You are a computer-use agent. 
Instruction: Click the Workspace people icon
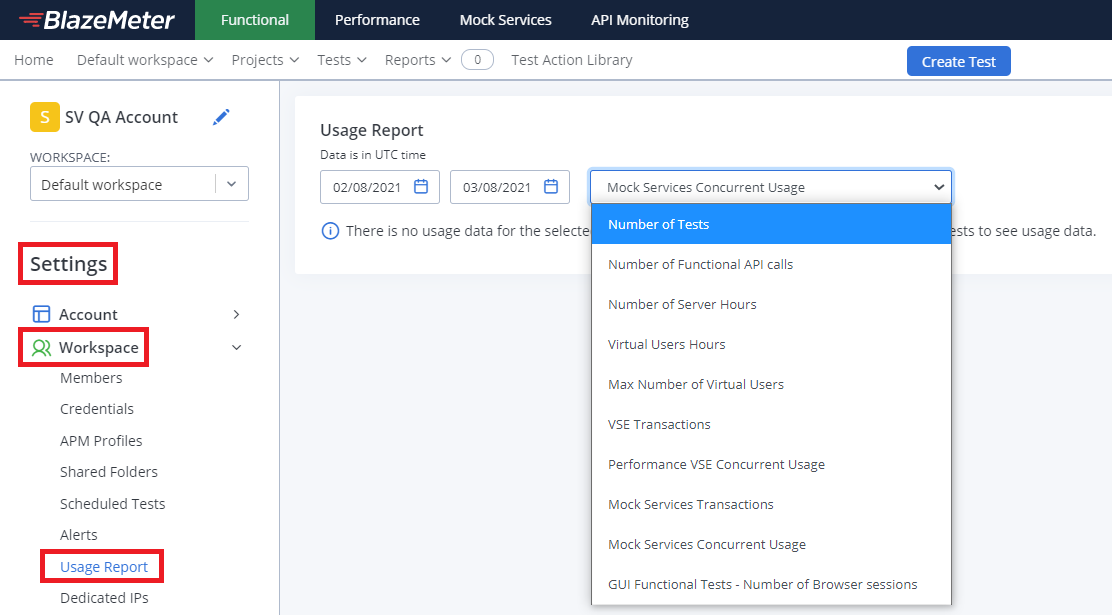tap(41, 348)
